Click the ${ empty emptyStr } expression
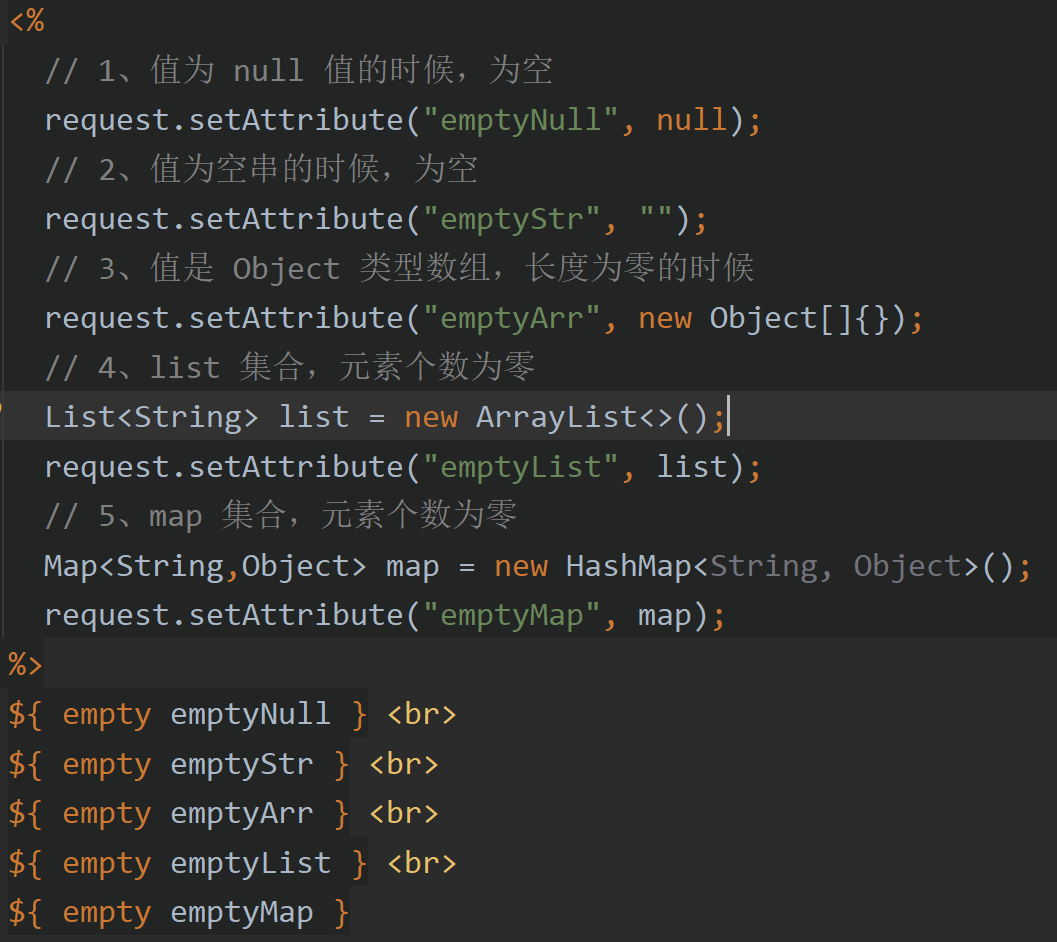The height and width of the screenshot is (942, 1057). coord(179,765)
